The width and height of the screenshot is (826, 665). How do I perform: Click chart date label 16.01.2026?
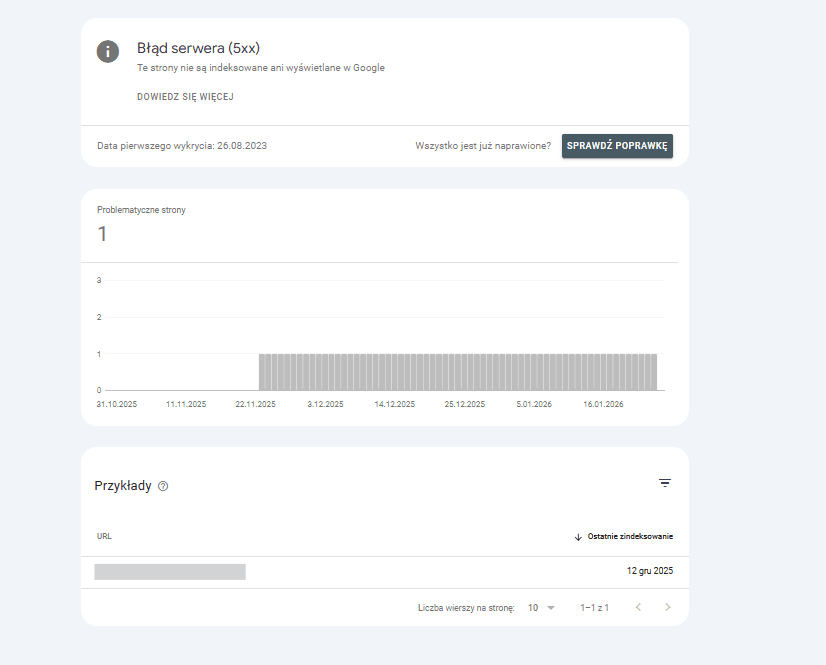click(603, 404)
